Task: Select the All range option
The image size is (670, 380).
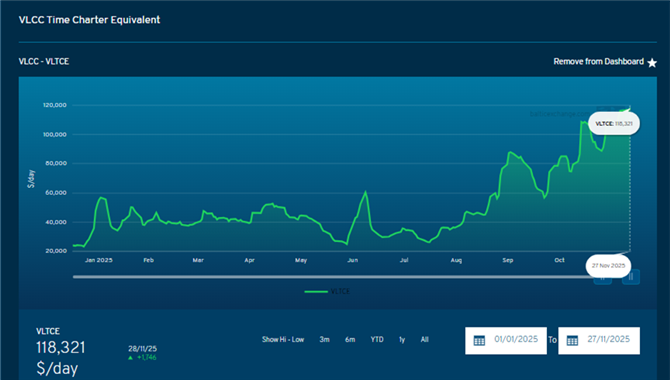Action: click(424, 339)
